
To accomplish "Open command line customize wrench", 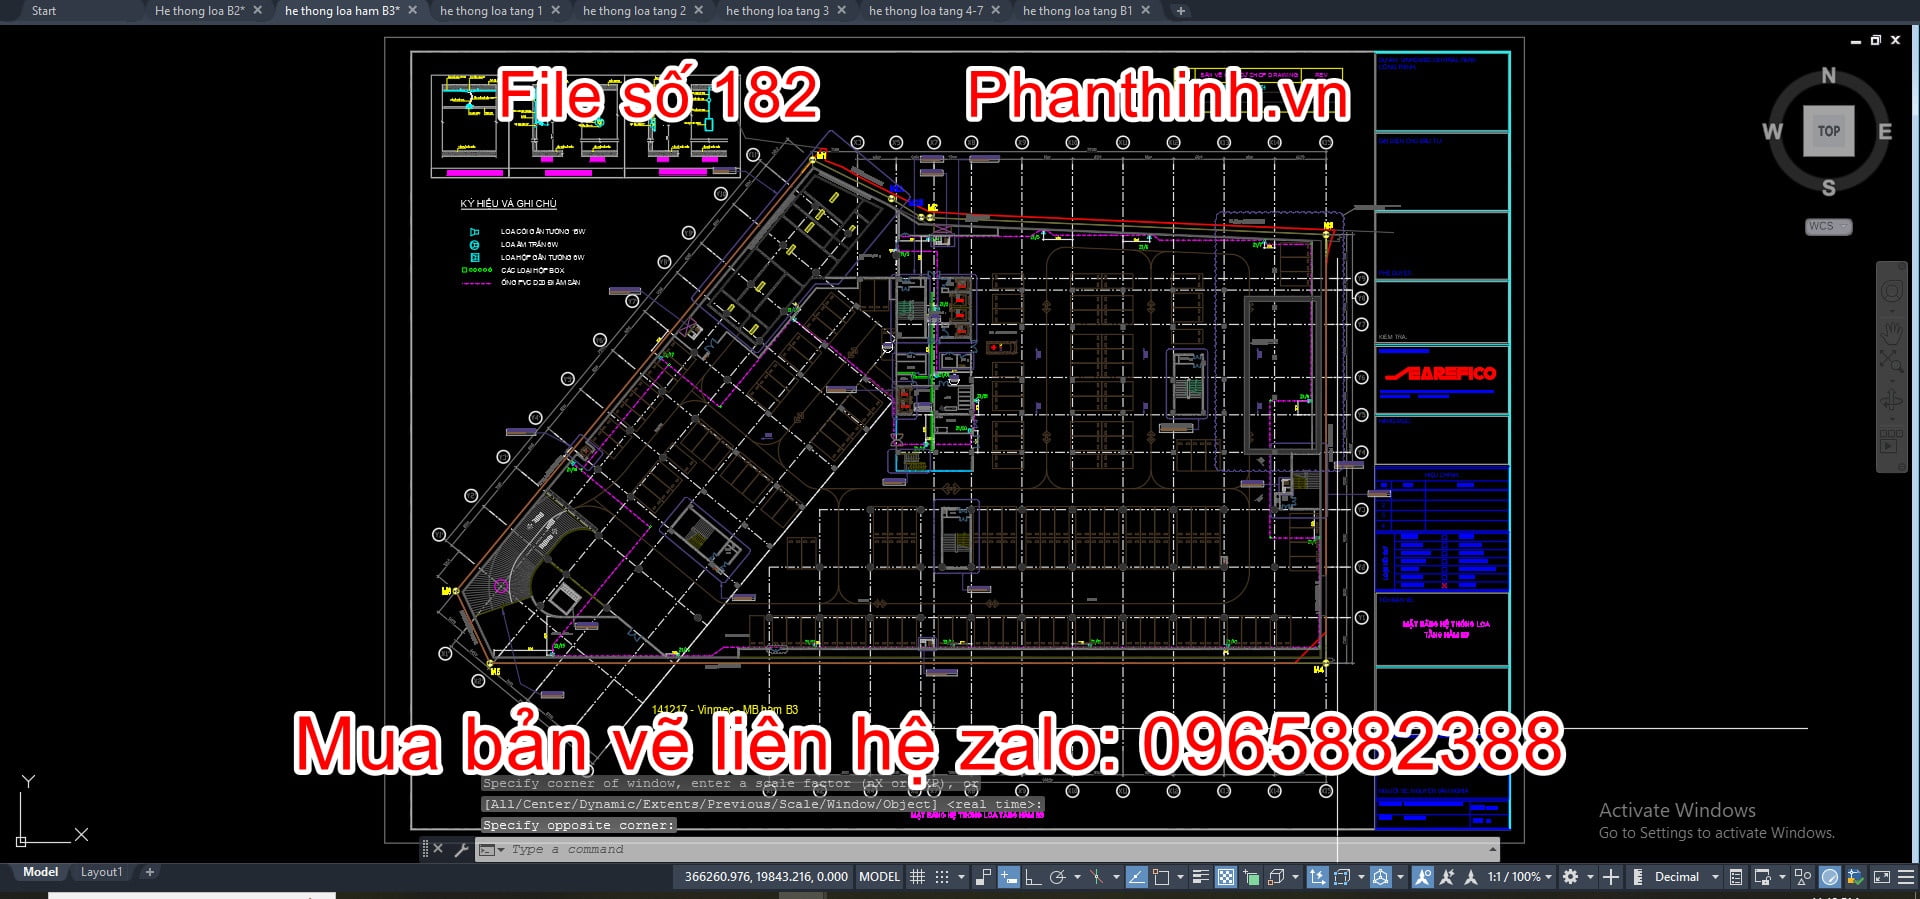I will tap(461, 849).
